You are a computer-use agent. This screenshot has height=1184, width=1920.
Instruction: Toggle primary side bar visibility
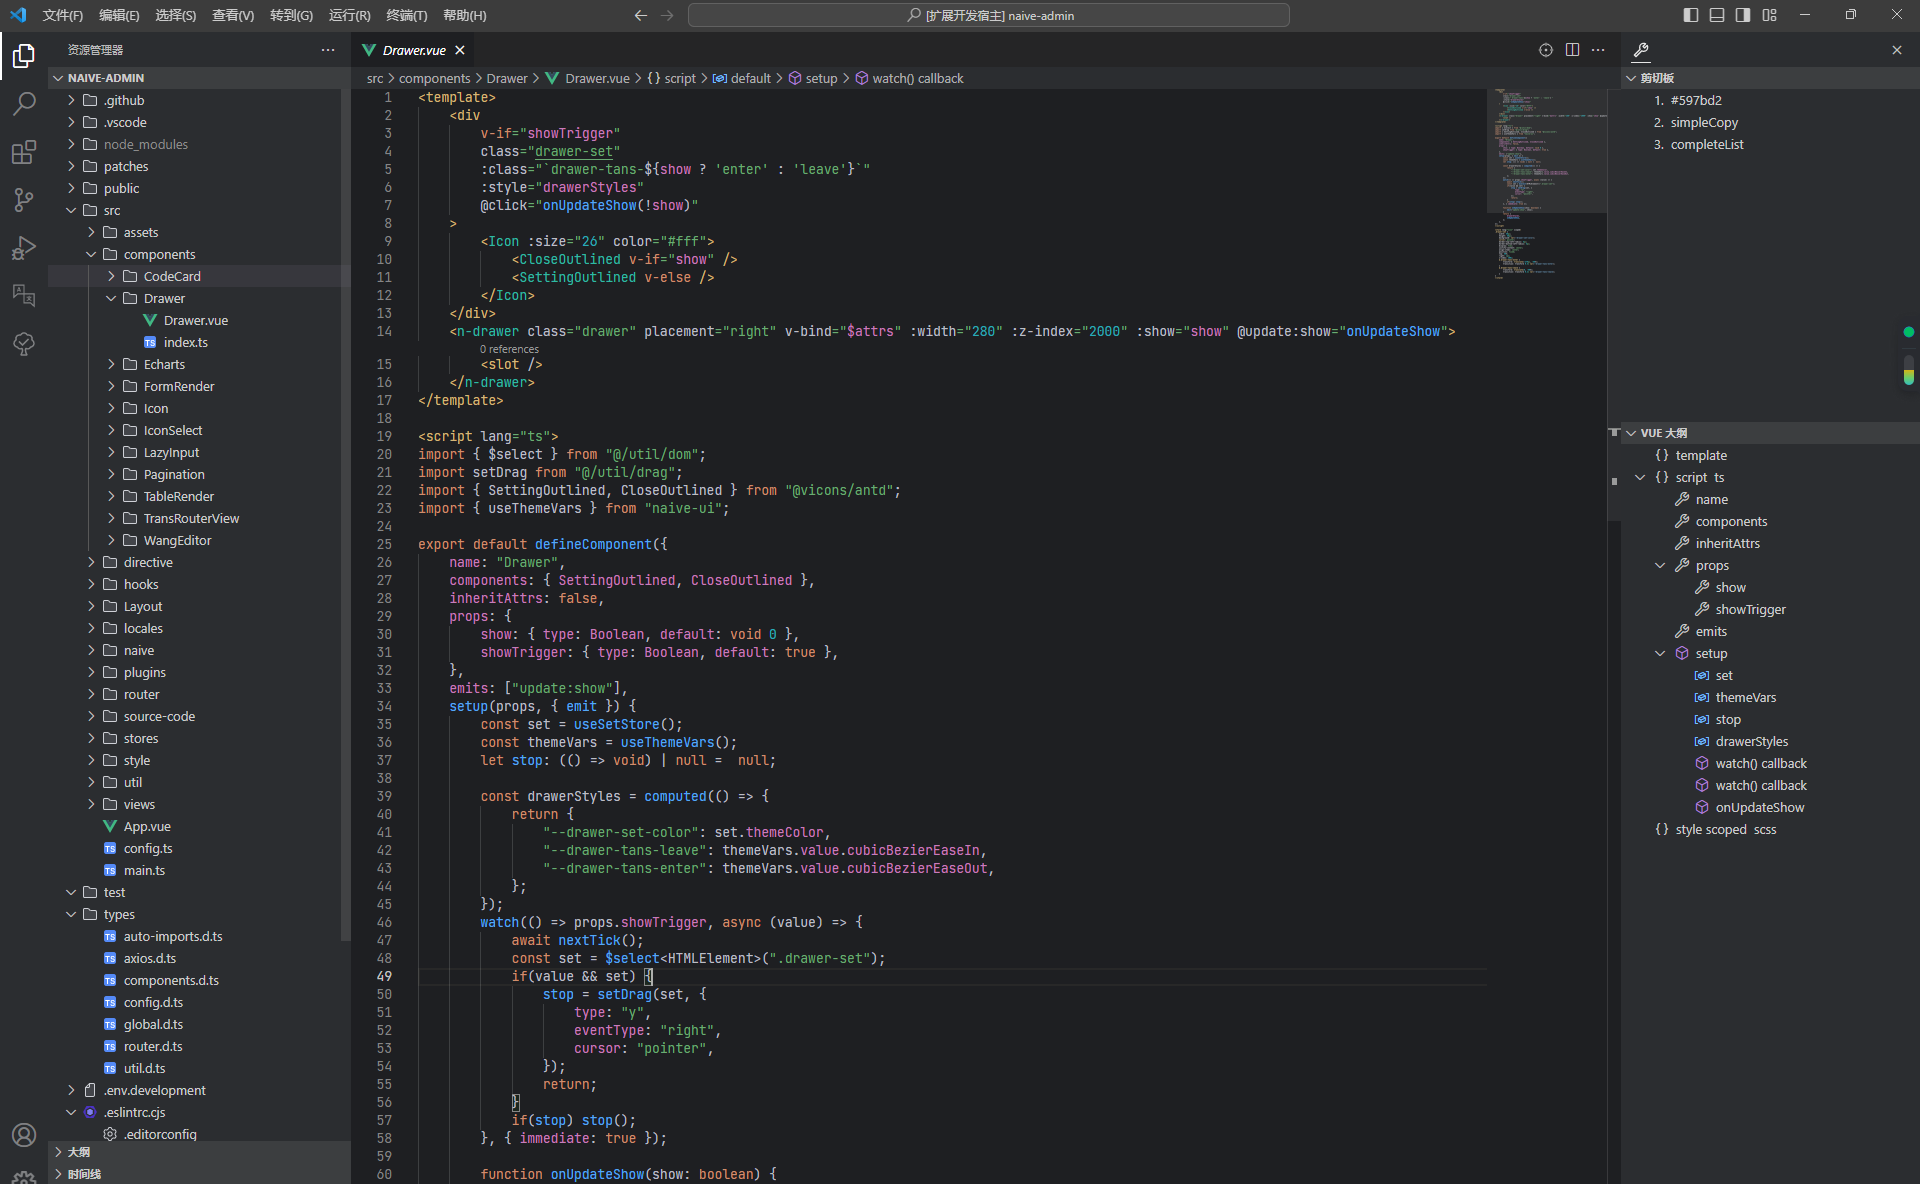1691,15
